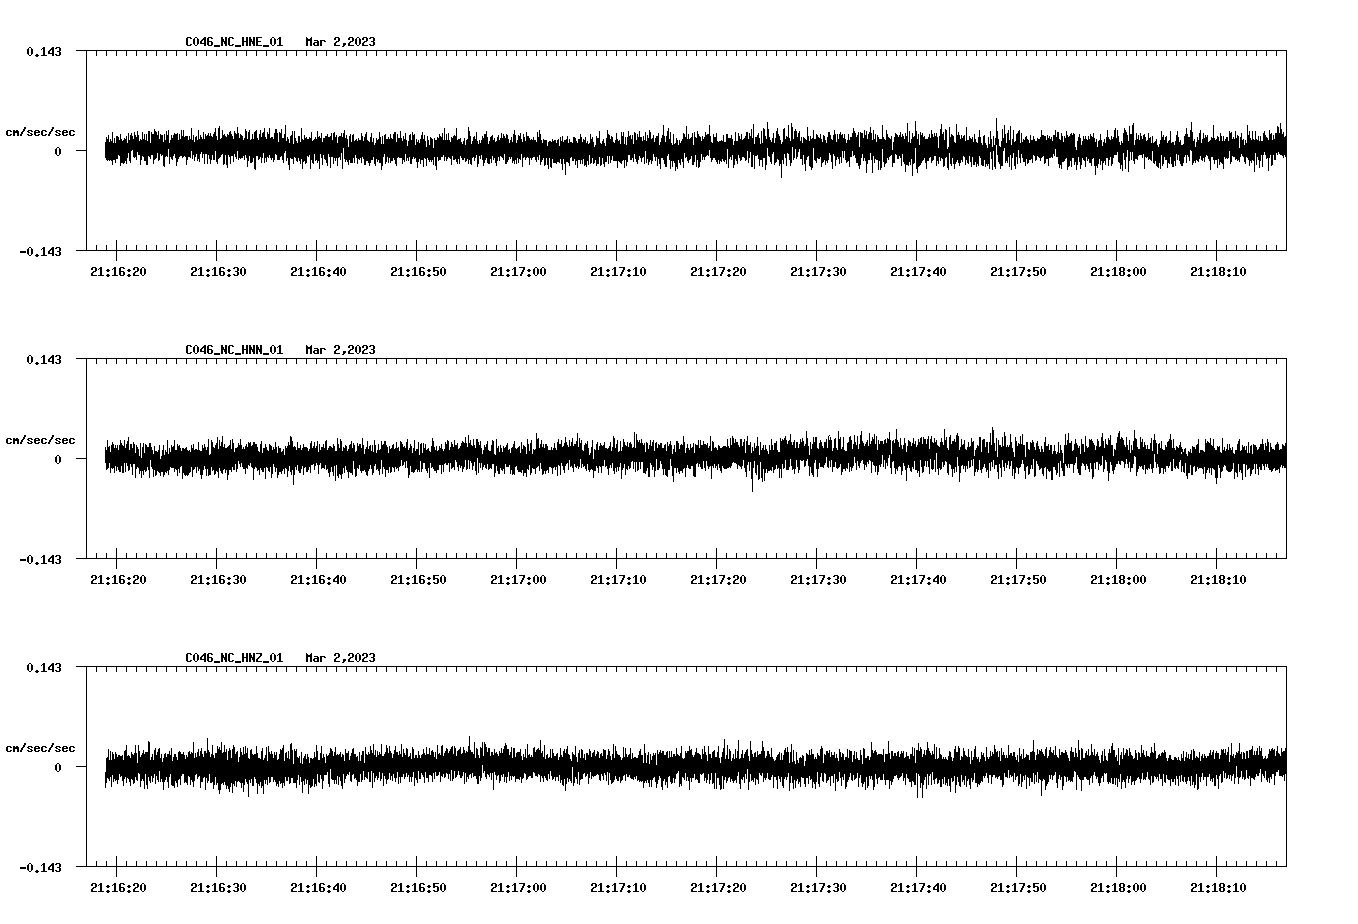Select the C046_NC_HNZ_01 channel label
The image size is (1358, 924).
tap(232, 658)
